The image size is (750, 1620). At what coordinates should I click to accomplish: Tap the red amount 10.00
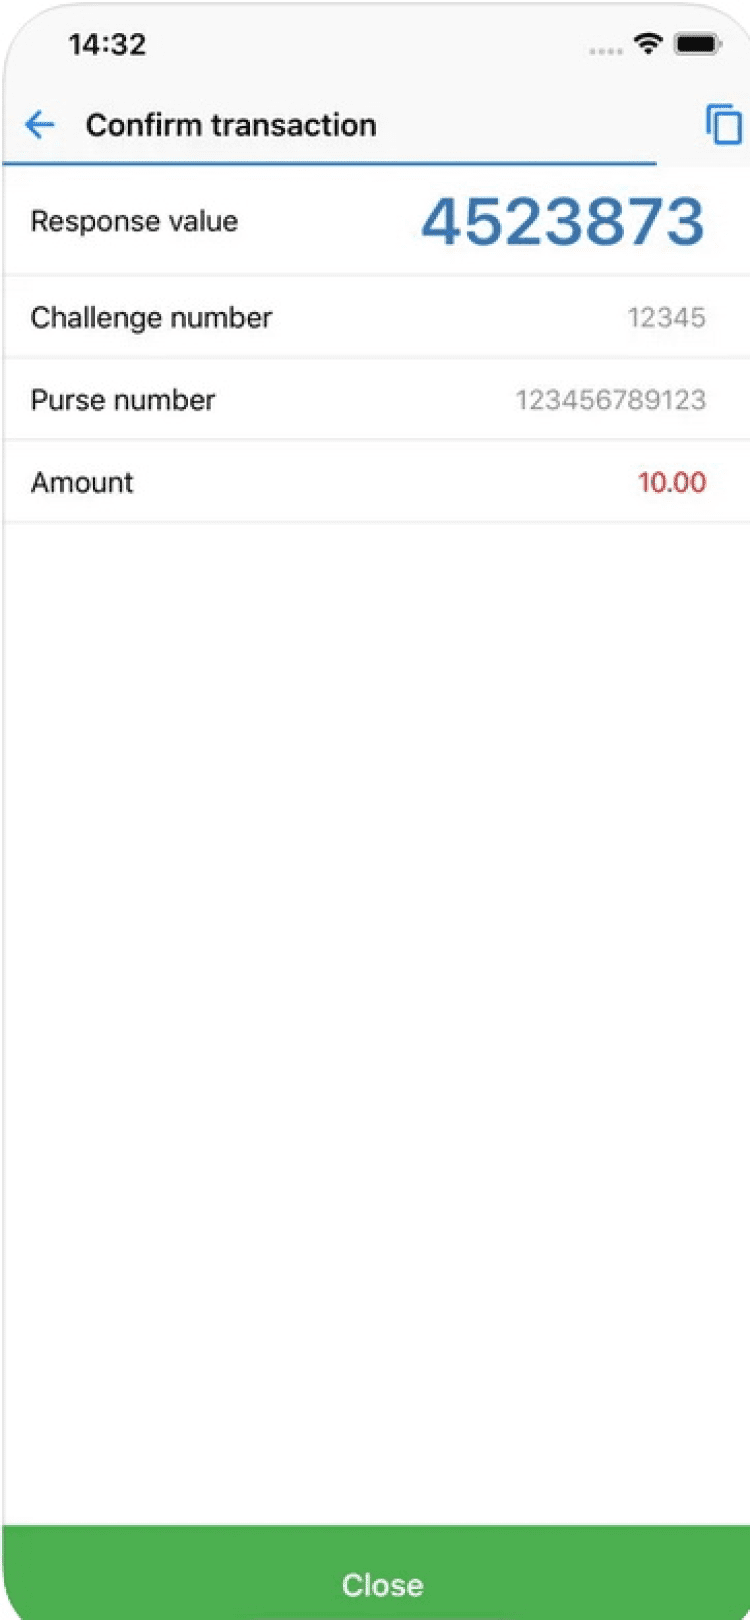pyautogui.click(x=672, y=482)
